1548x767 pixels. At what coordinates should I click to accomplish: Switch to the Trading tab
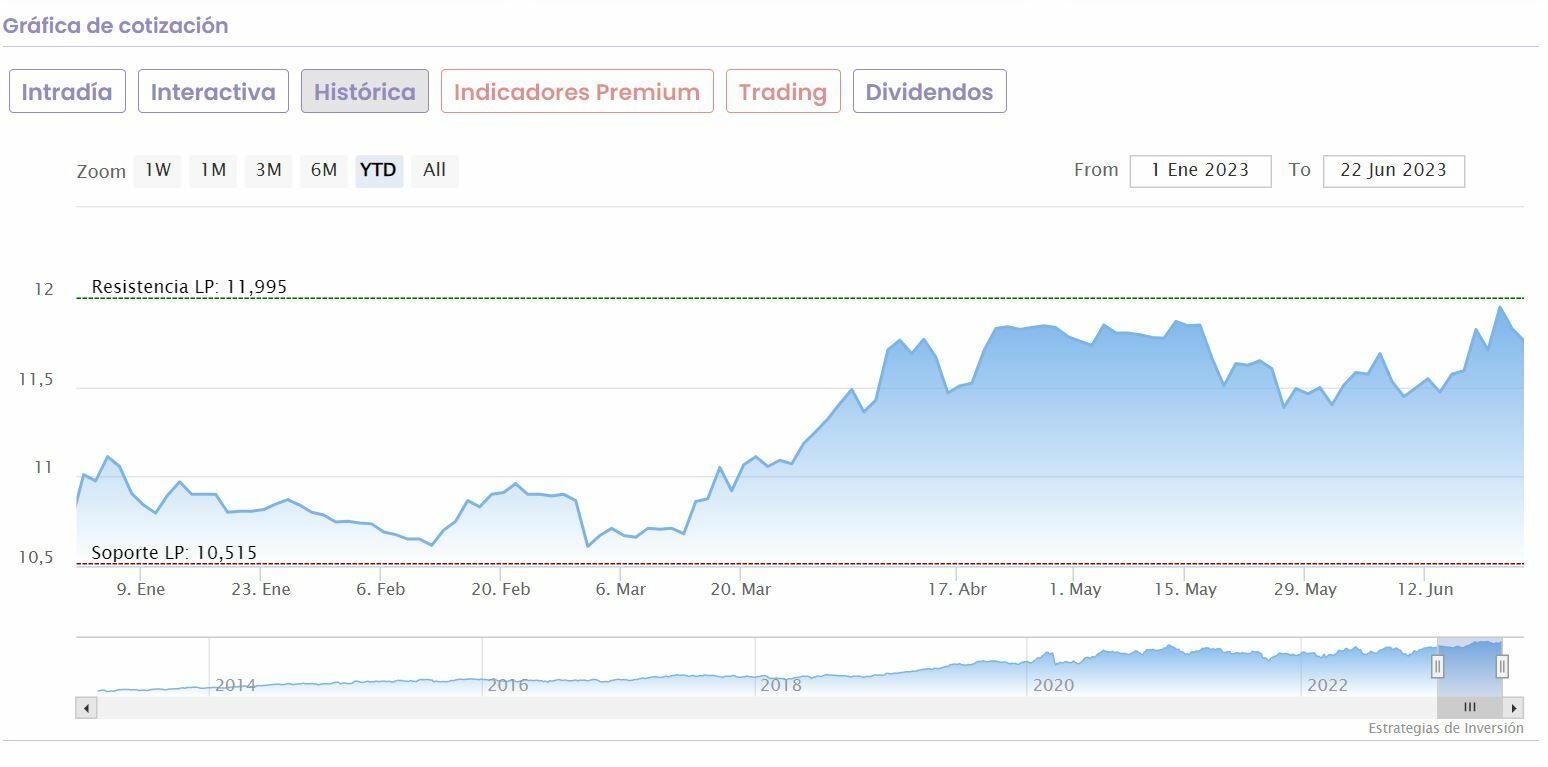pyautogui.click(x=783, y=92)
